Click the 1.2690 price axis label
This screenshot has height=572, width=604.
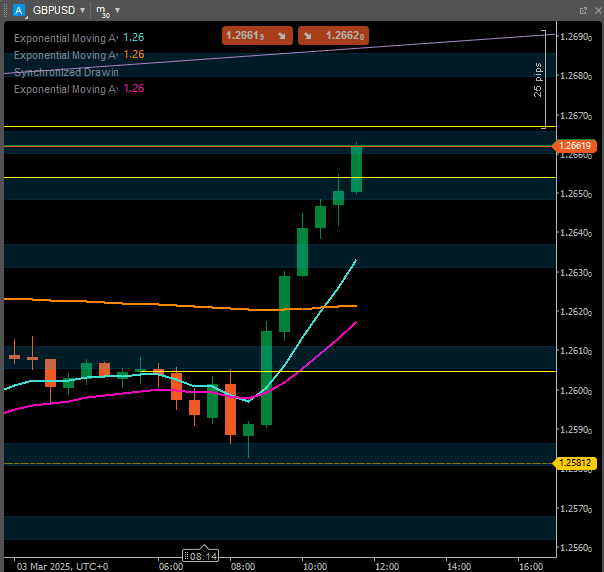(575, 37)
